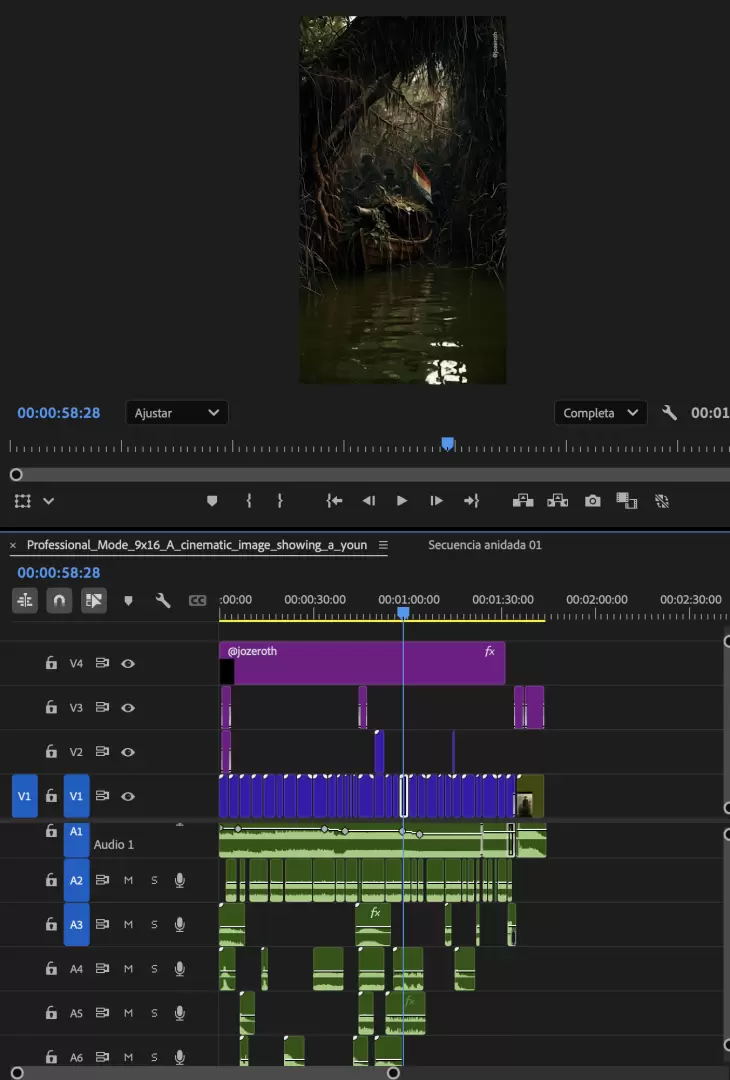Step back one frame
This screenshot has height=1080, width=730.
click(369, 501)
